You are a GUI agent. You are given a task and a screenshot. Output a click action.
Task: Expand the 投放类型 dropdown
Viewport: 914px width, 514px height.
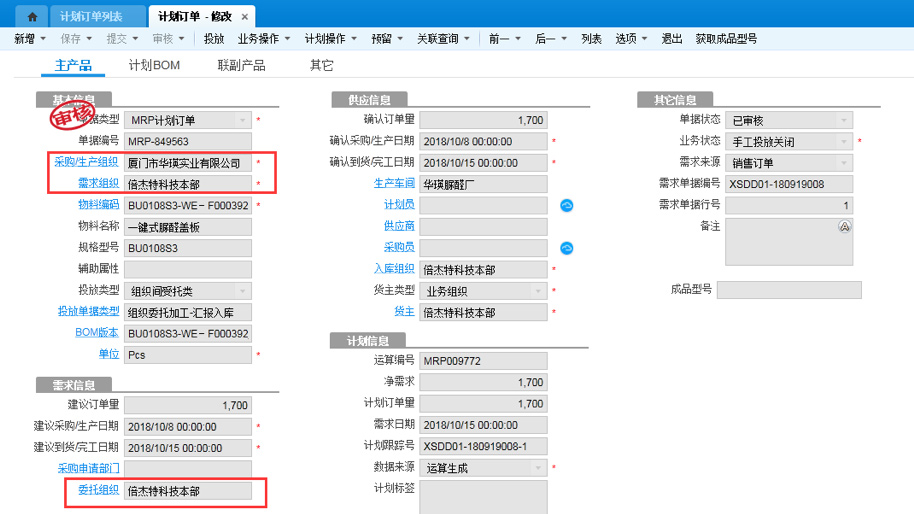241,291
